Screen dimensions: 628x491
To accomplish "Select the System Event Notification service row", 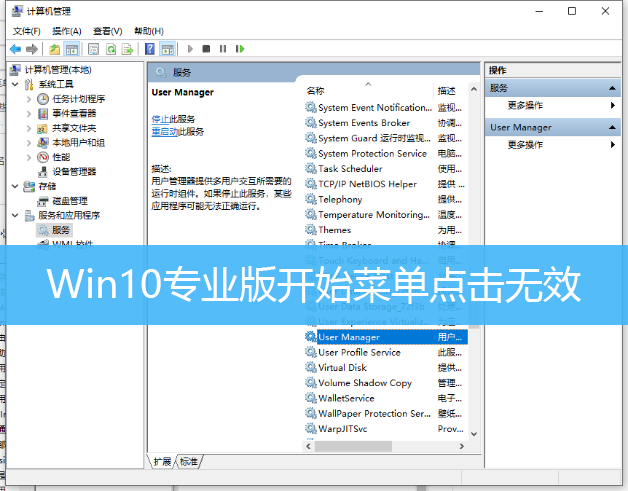I will coord(386,107).
